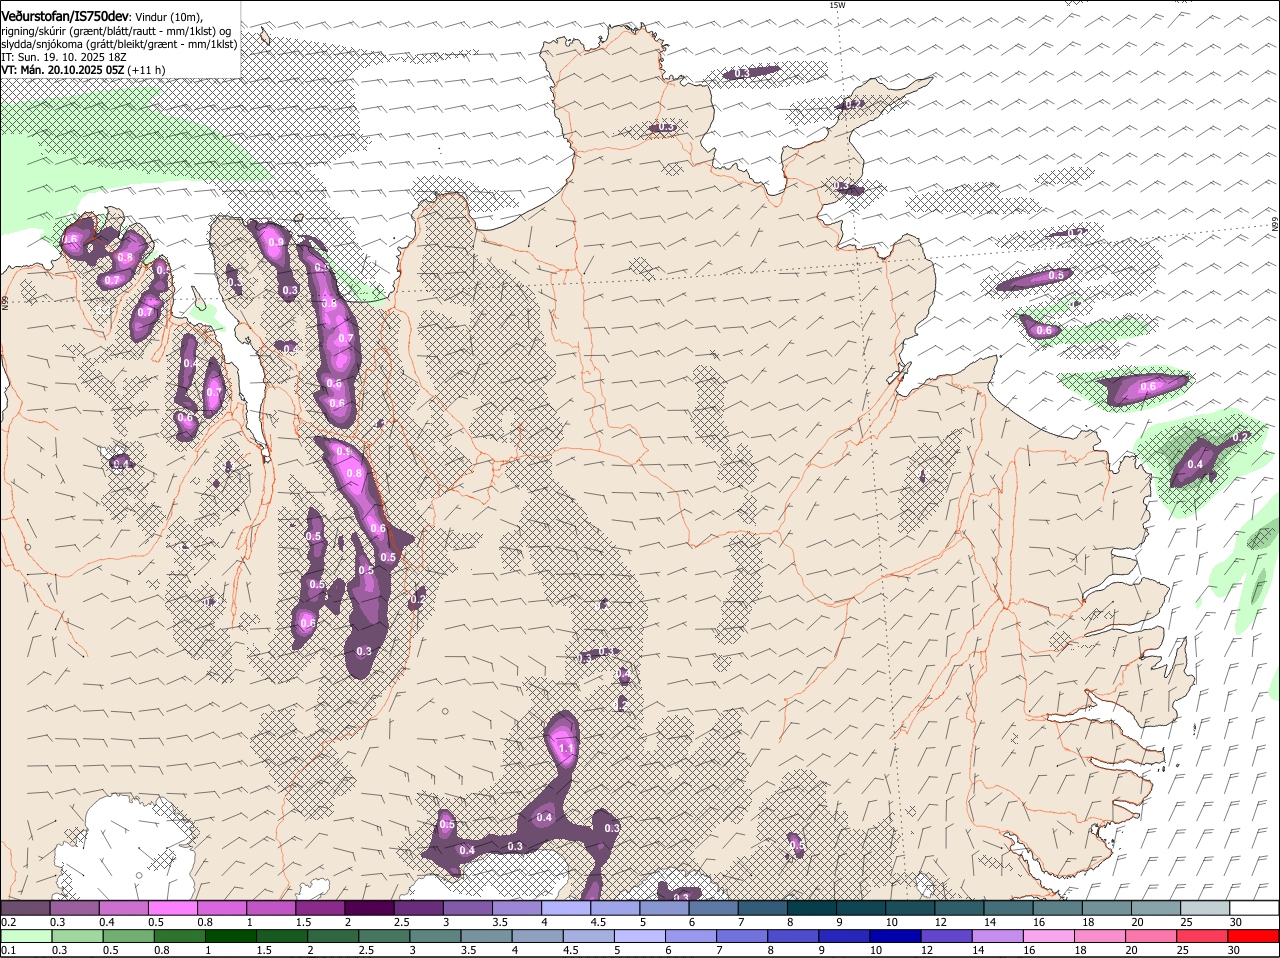Select the top-scale swatch between 12 and 14
The height and width of the screenshot is (958, 1280).
pos(960,907)
